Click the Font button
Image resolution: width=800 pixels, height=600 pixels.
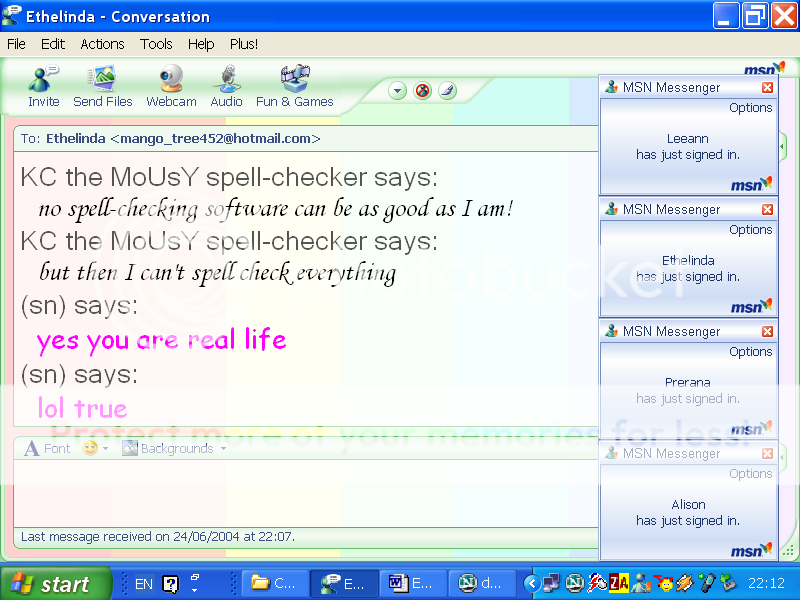pyautogui.click(x=47, y=449)
